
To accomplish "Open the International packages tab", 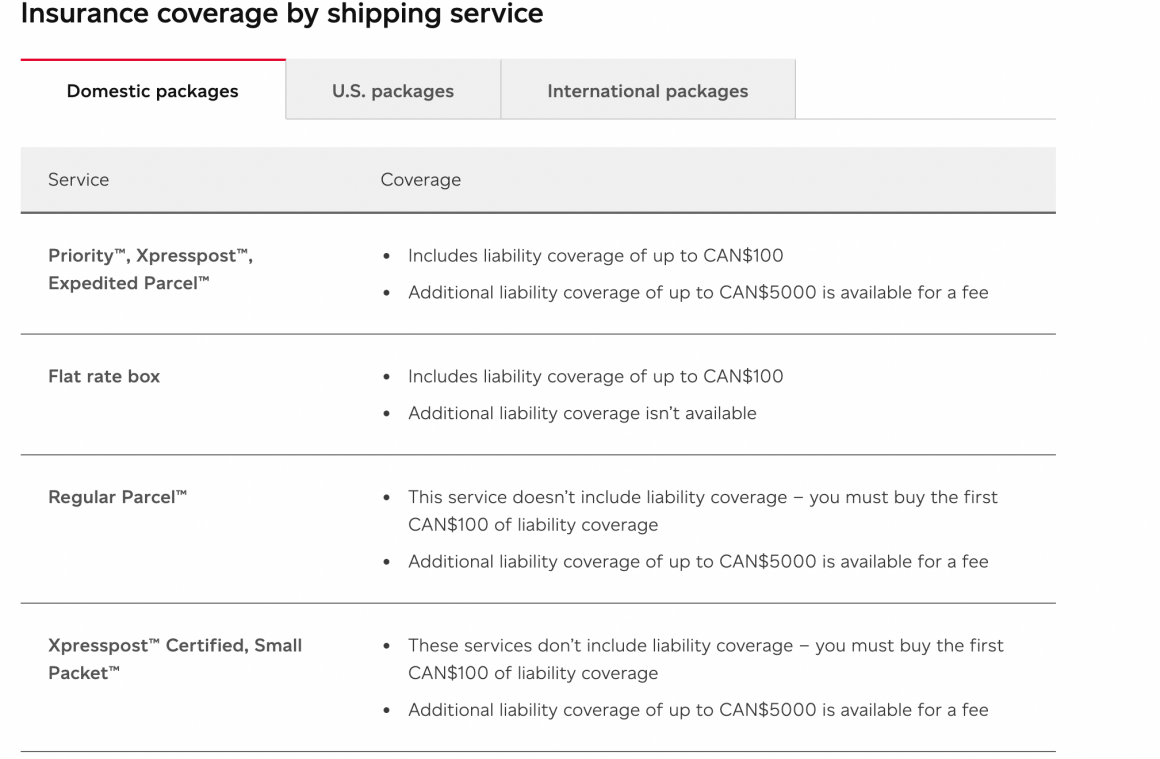I will [x=647, y=90].
